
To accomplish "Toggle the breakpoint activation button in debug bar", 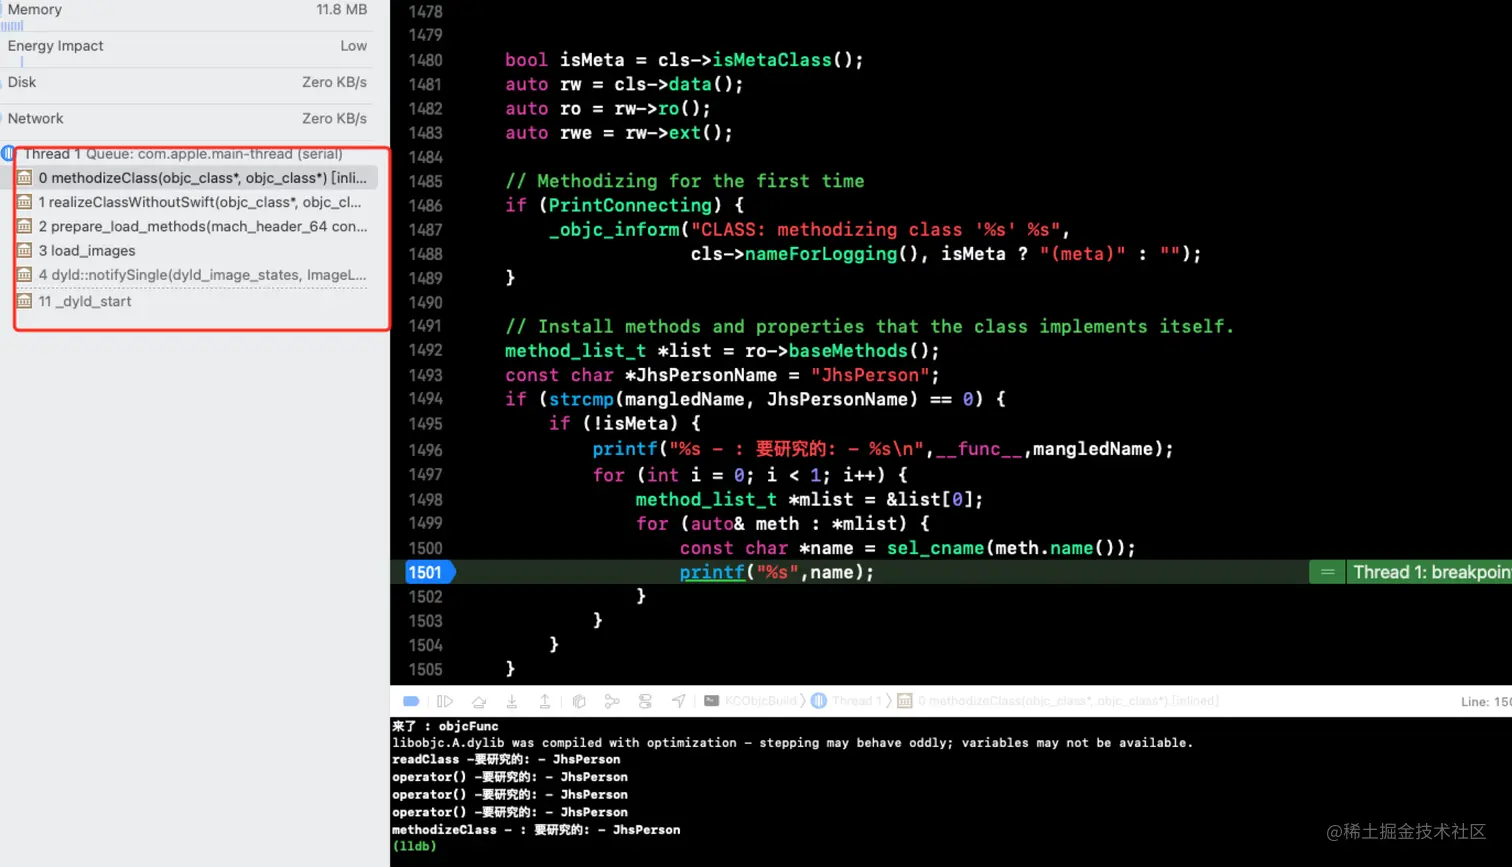I will pos(411,701).
